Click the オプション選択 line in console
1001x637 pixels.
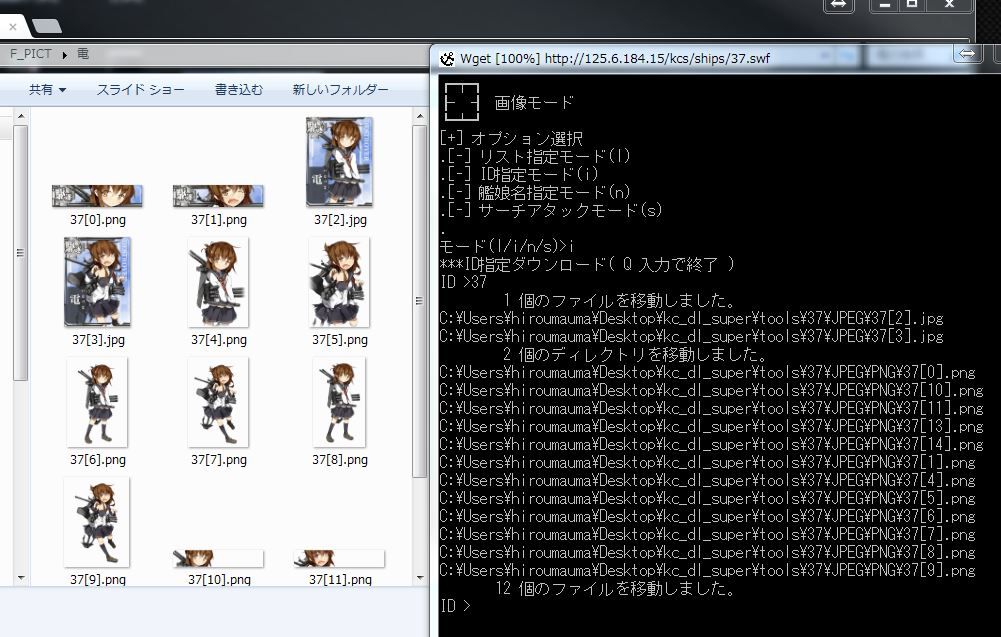(511, 139)
